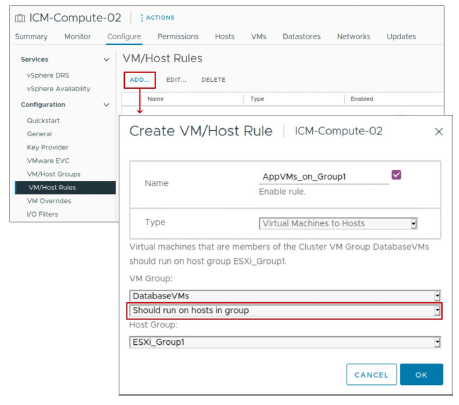Open the Should run on hosts dropdown
This screenshot has height=405, width=459.
(285, 311)
